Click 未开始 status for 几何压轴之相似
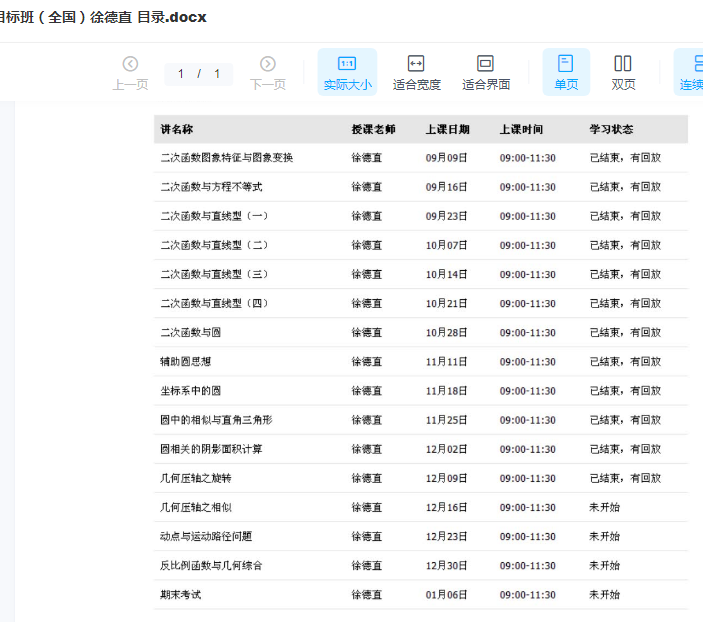The height and width of the screenshot is (622, 703). tap(604, 508)
